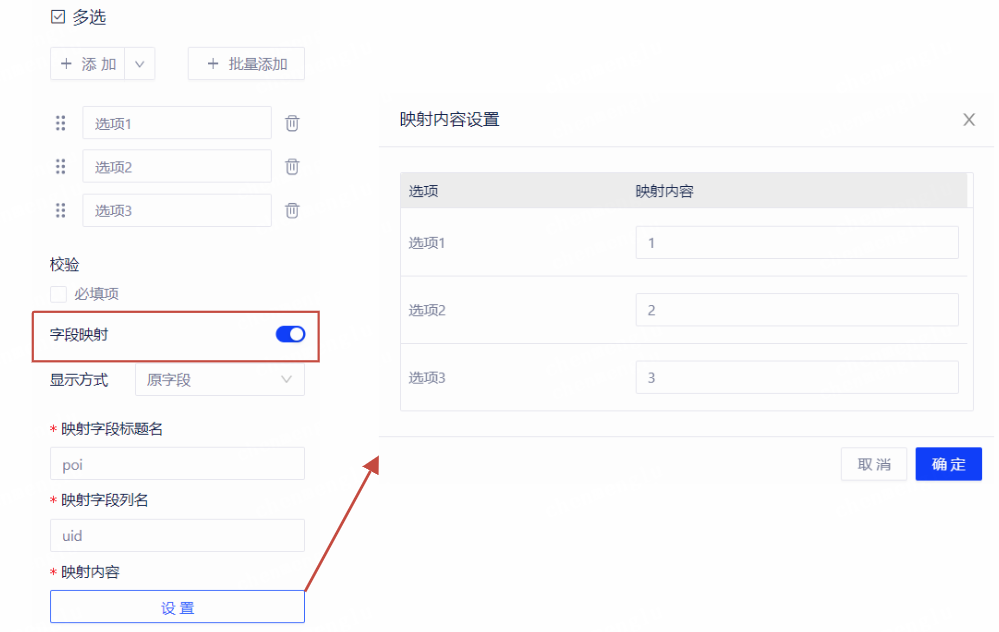Click the drag handle beside 选项1
This screenshot has width=999, height=632.
[60, 123]
